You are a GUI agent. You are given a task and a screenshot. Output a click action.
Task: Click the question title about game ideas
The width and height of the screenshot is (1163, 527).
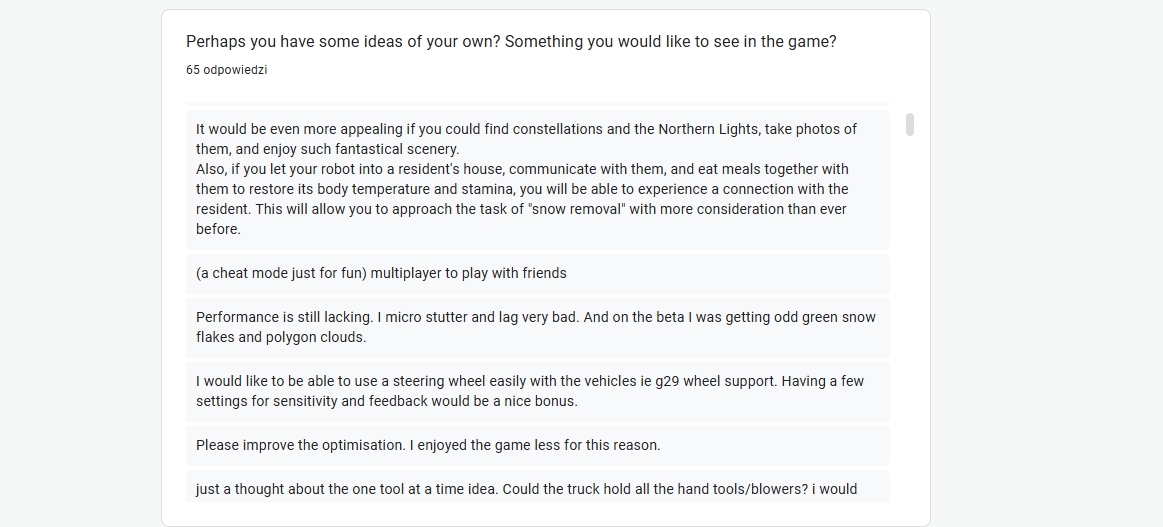click(x=511, y=42)
